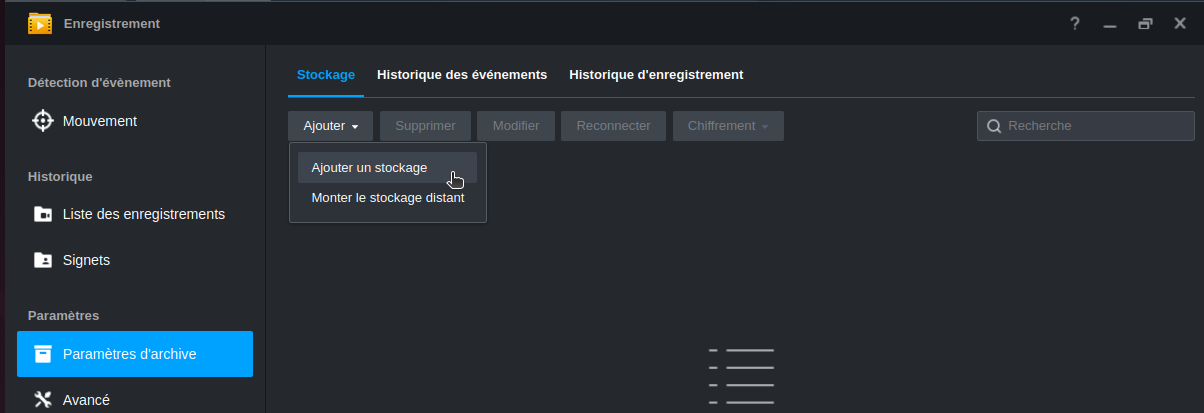Switch to Historique des événements tab
1204x413 pixels.
pos(462,75)
